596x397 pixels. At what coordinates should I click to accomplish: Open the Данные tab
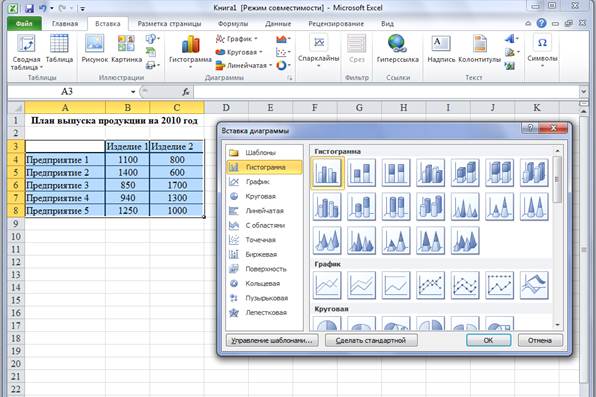click(278, 24)
